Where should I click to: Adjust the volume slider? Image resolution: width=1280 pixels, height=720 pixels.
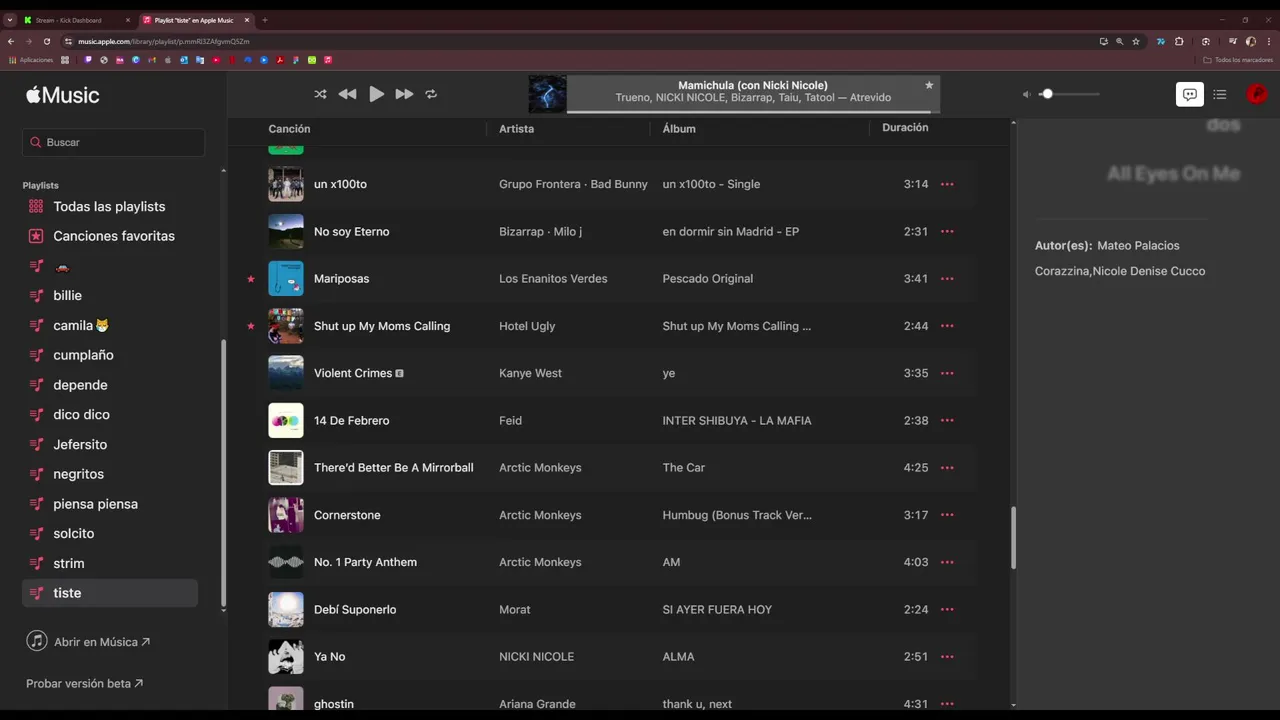click(1070, 94)
